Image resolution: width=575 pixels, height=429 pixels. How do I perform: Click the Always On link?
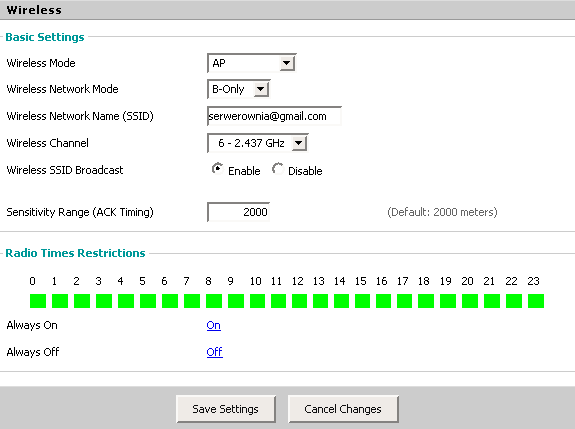(x=213, y=325)
